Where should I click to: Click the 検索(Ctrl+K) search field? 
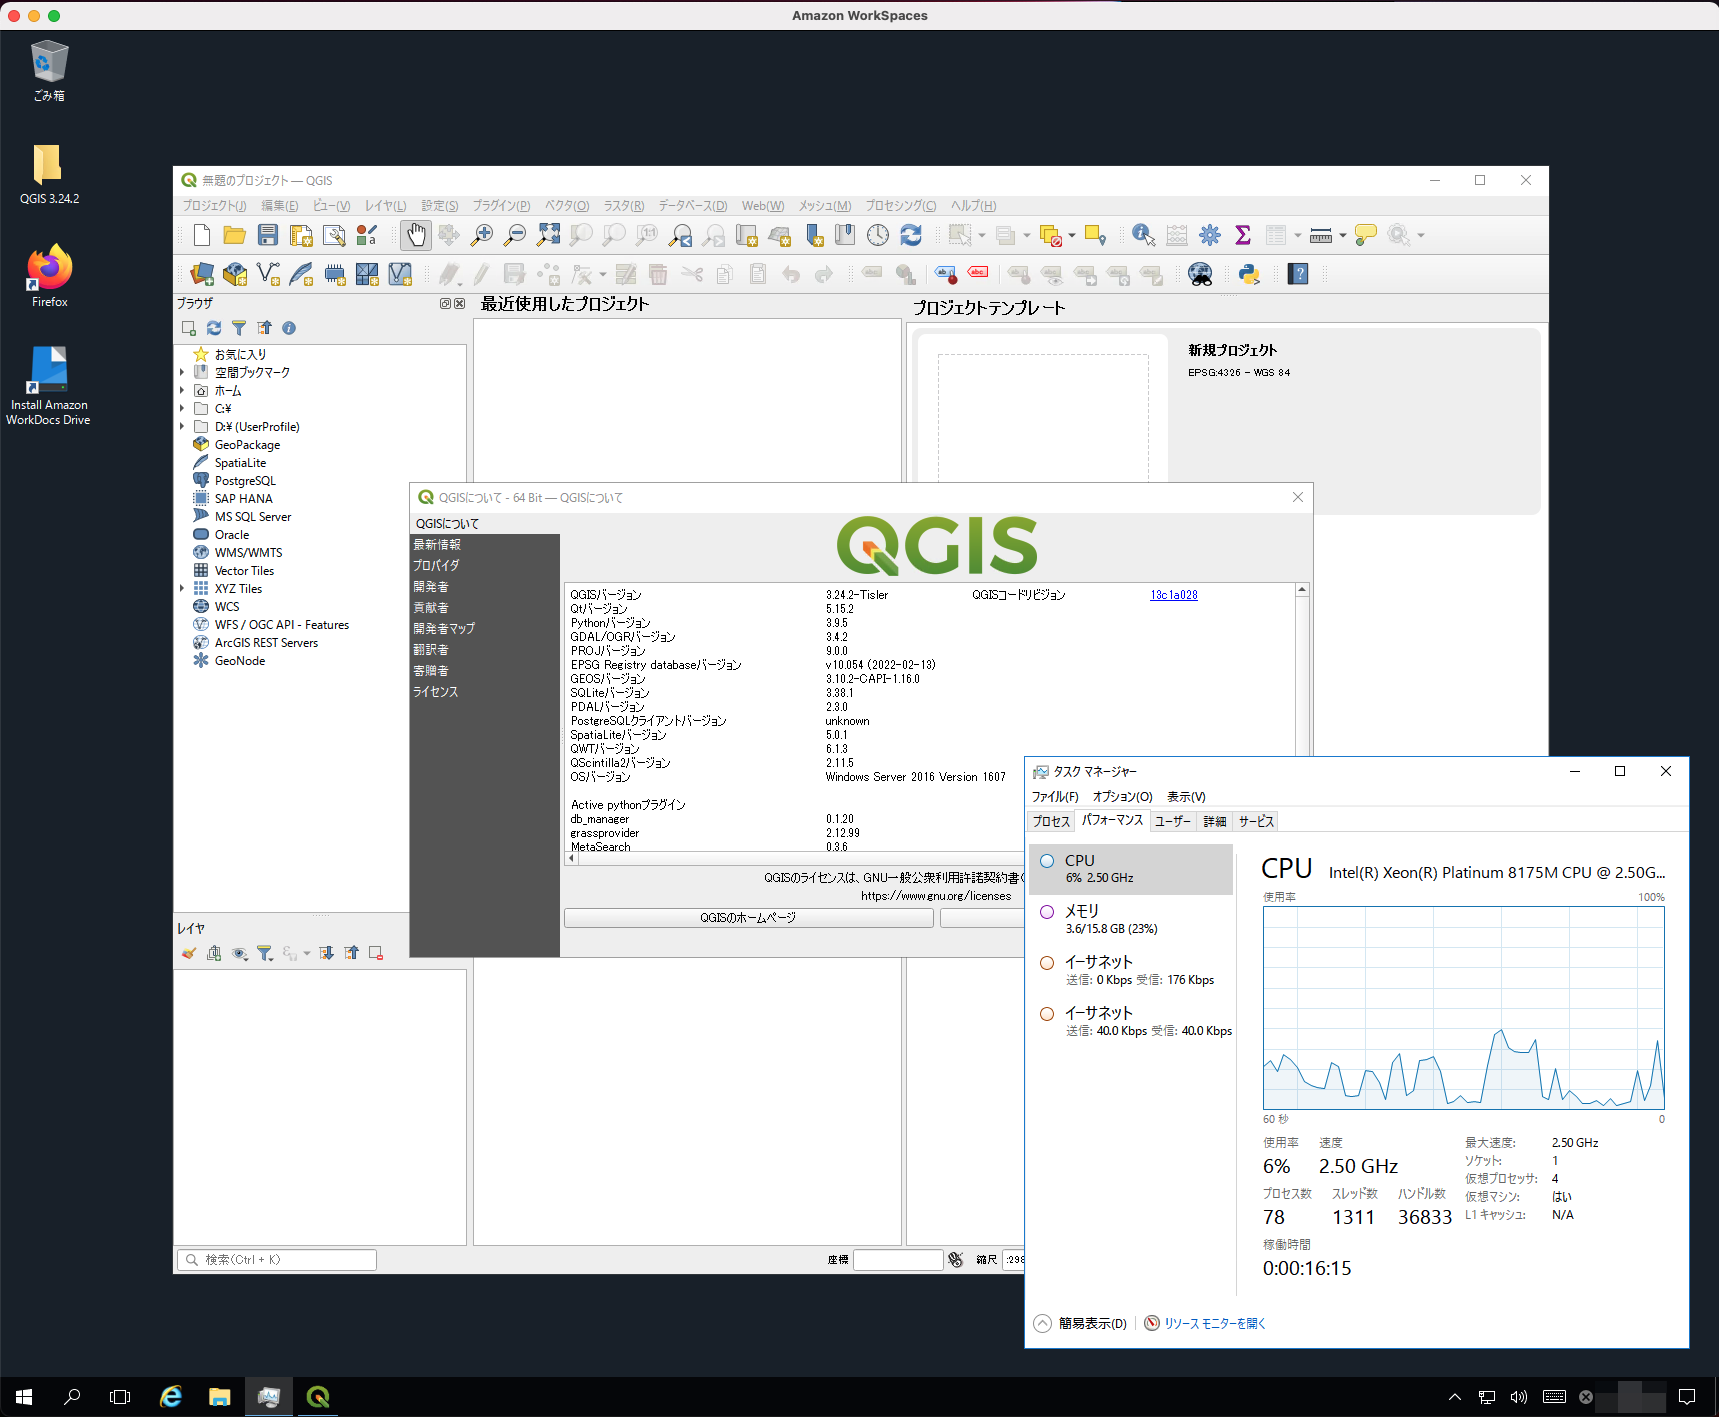coord(276,1260)
